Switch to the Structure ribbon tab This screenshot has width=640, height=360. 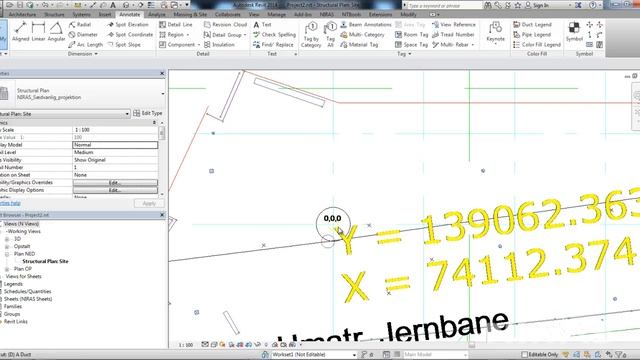[x=54, y=14]
